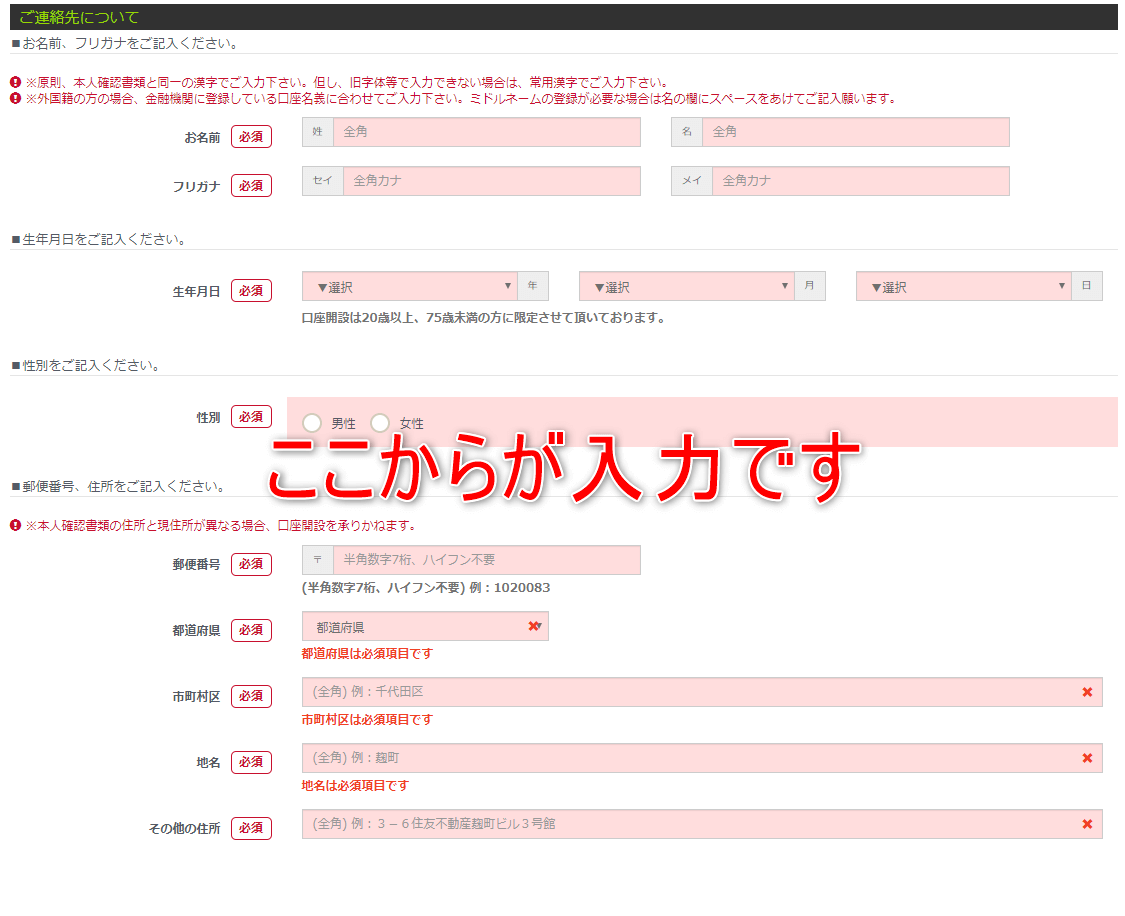Select the 女性 radio button
The image size is (1125, 916).
tap(380, 423)
